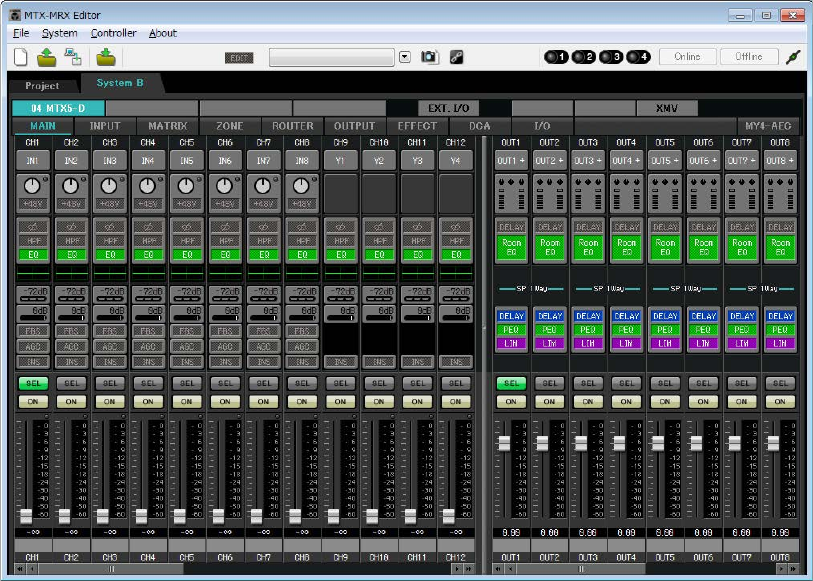Toggle the OUT1 ON button
Screen dimensions: 813x581
click(511, 401)
